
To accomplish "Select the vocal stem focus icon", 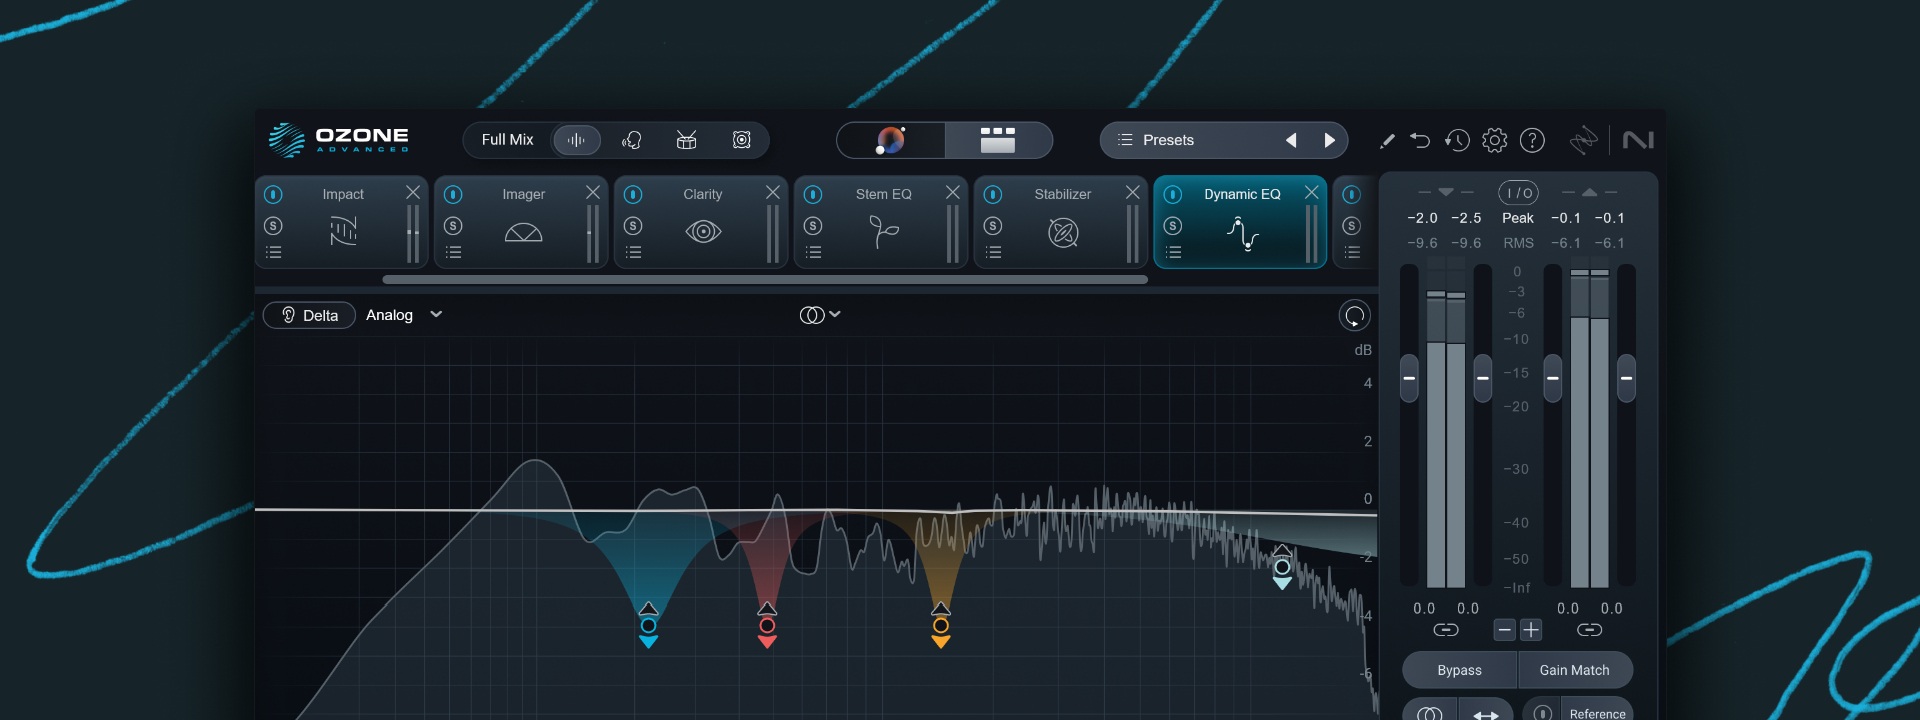I will (631, 140).
